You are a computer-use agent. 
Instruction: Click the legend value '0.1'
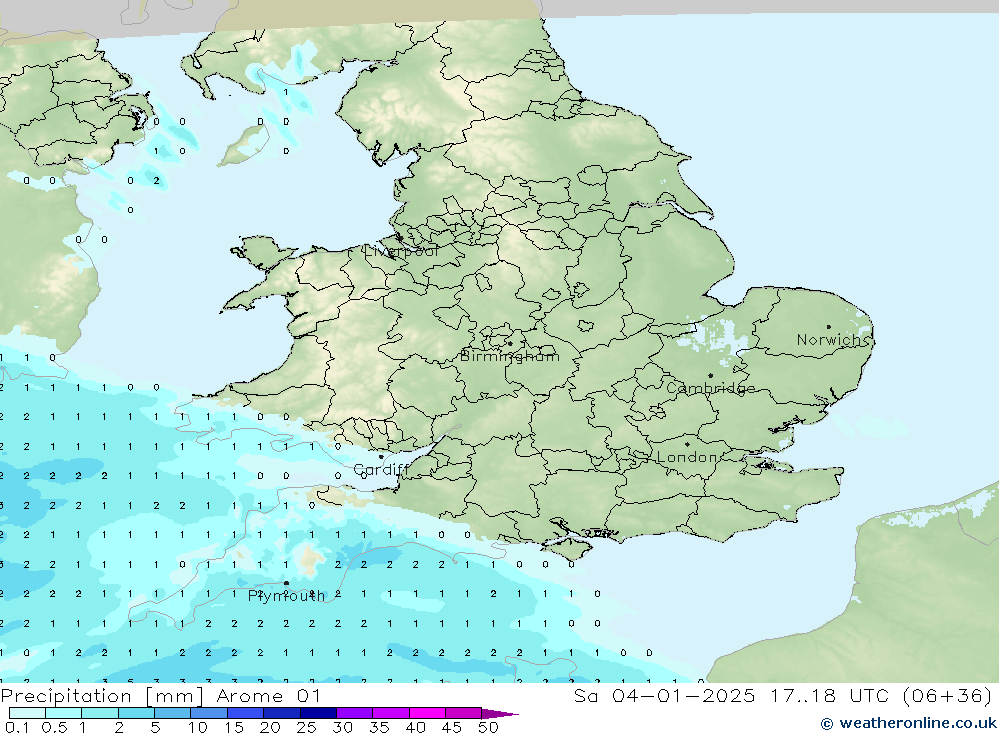pos(17,727)
